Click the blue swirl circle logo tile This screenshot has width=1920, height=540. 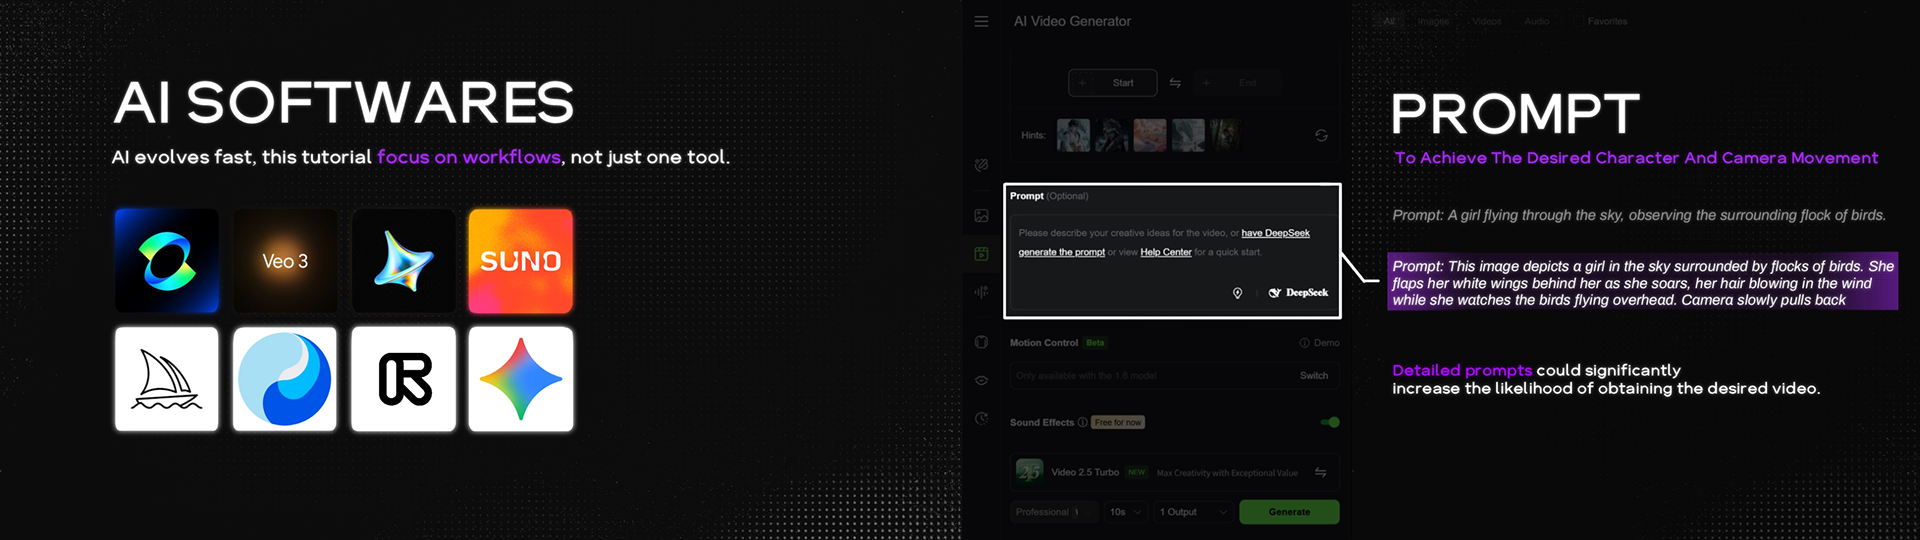285,379
